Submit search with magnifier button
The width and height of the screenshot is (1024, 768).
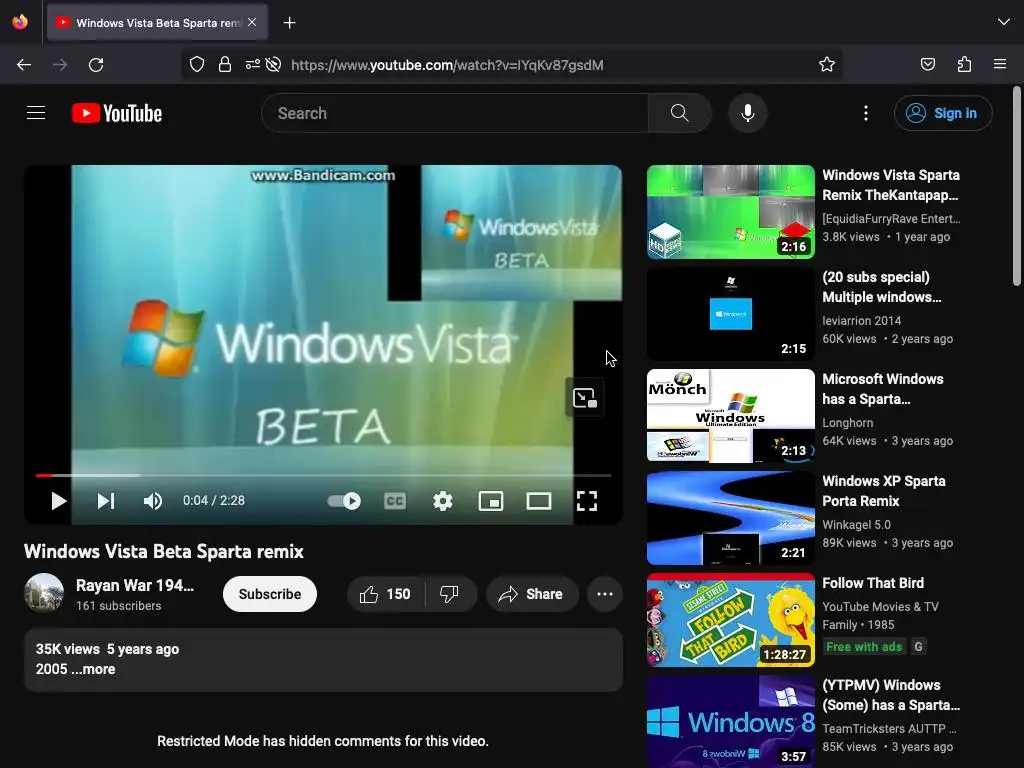click(679, 113)
